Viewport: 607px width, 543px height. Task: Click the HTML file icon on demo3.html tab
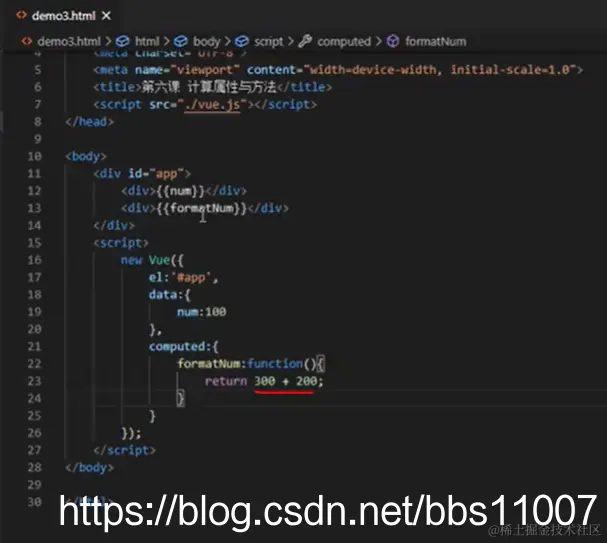pos(21,15)
